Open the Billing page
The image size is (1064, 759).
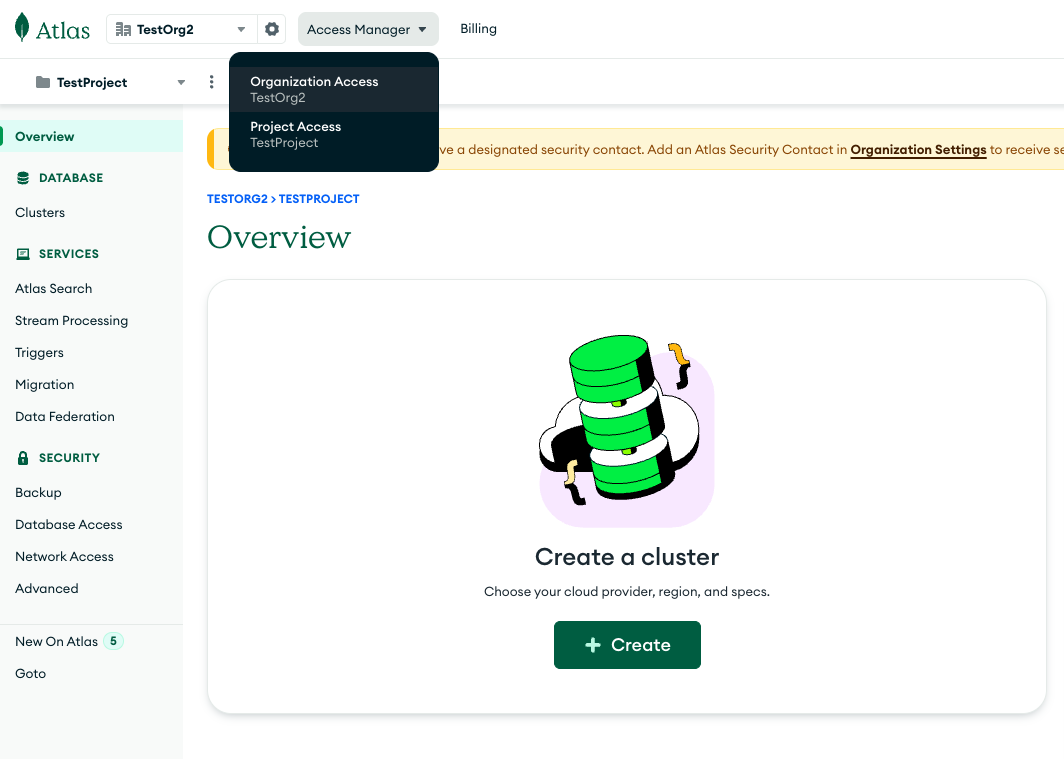[x=478, y=28]
